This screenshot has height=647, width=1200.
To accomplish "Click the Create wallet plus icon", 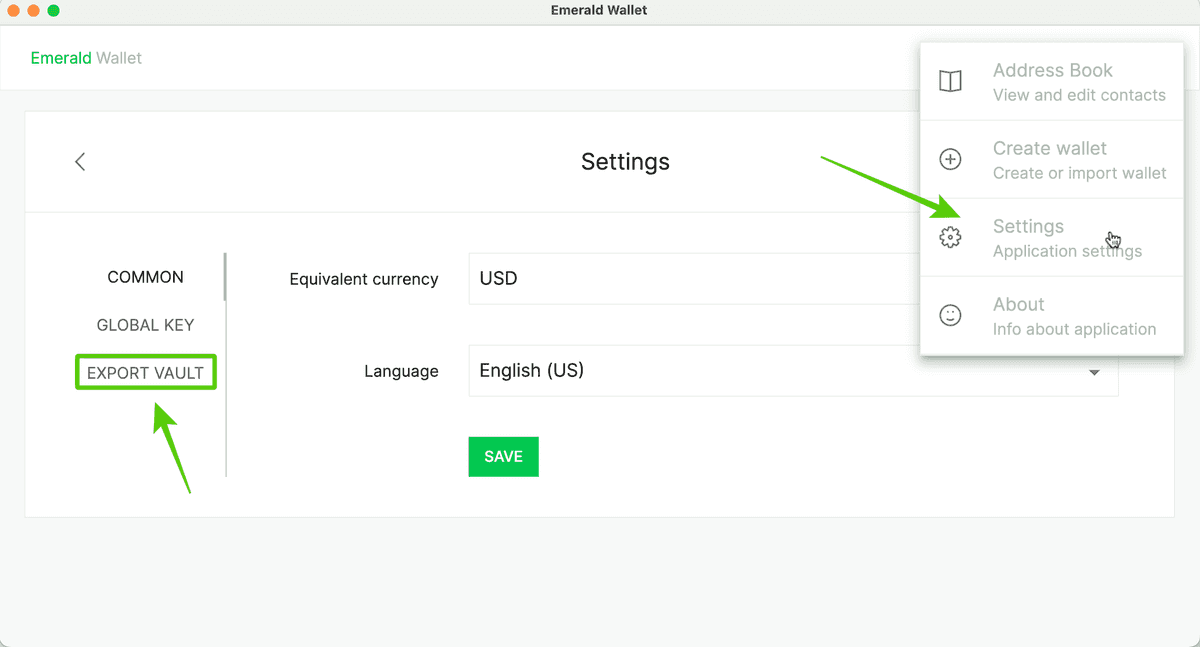I will [949, 159].
